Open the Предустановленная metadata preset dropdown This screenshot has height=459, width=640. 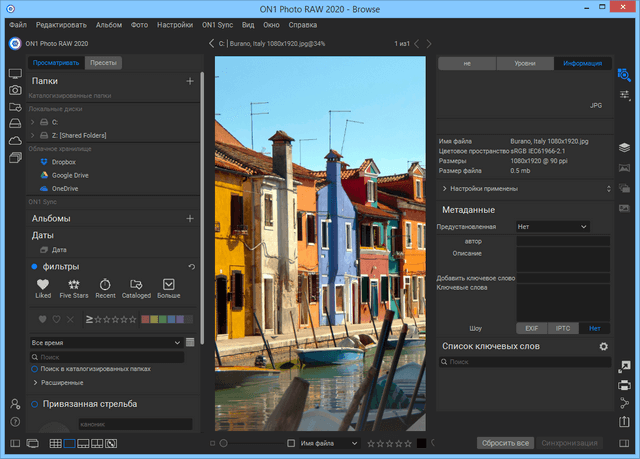click(x=552, y=227)
